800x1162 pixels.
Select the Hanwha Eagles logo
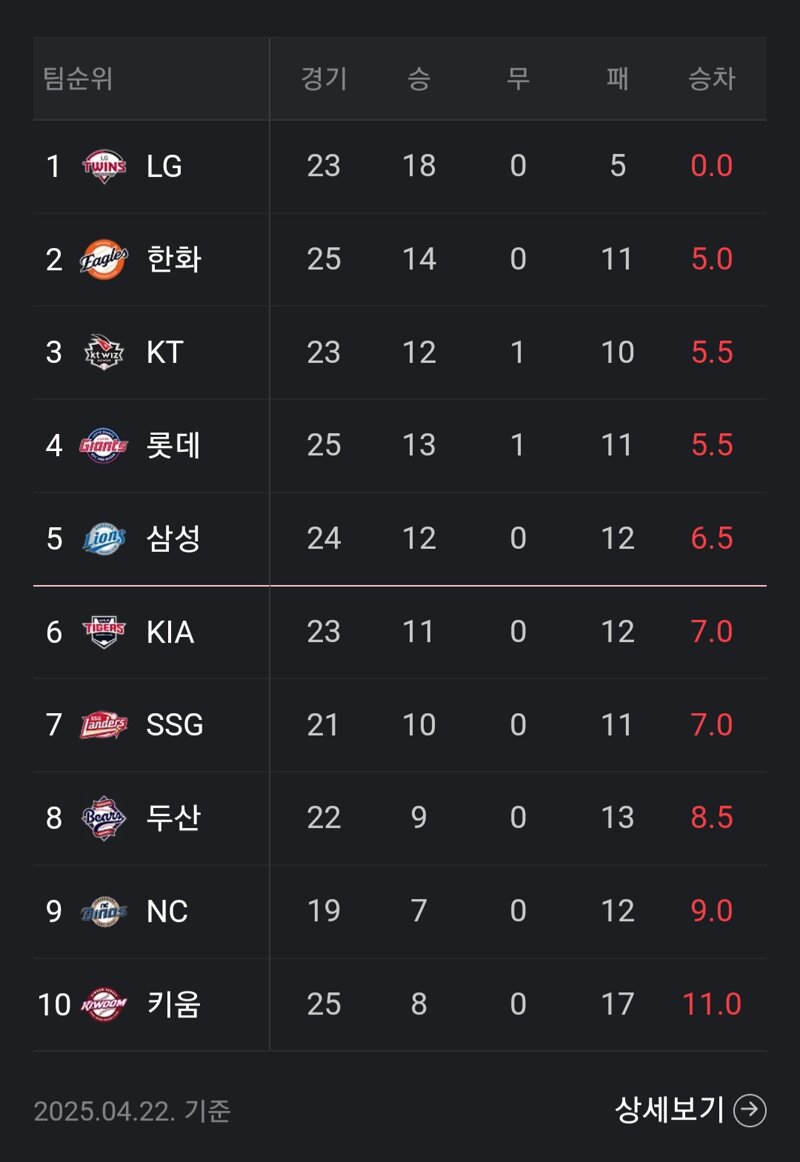coord(104,259)
